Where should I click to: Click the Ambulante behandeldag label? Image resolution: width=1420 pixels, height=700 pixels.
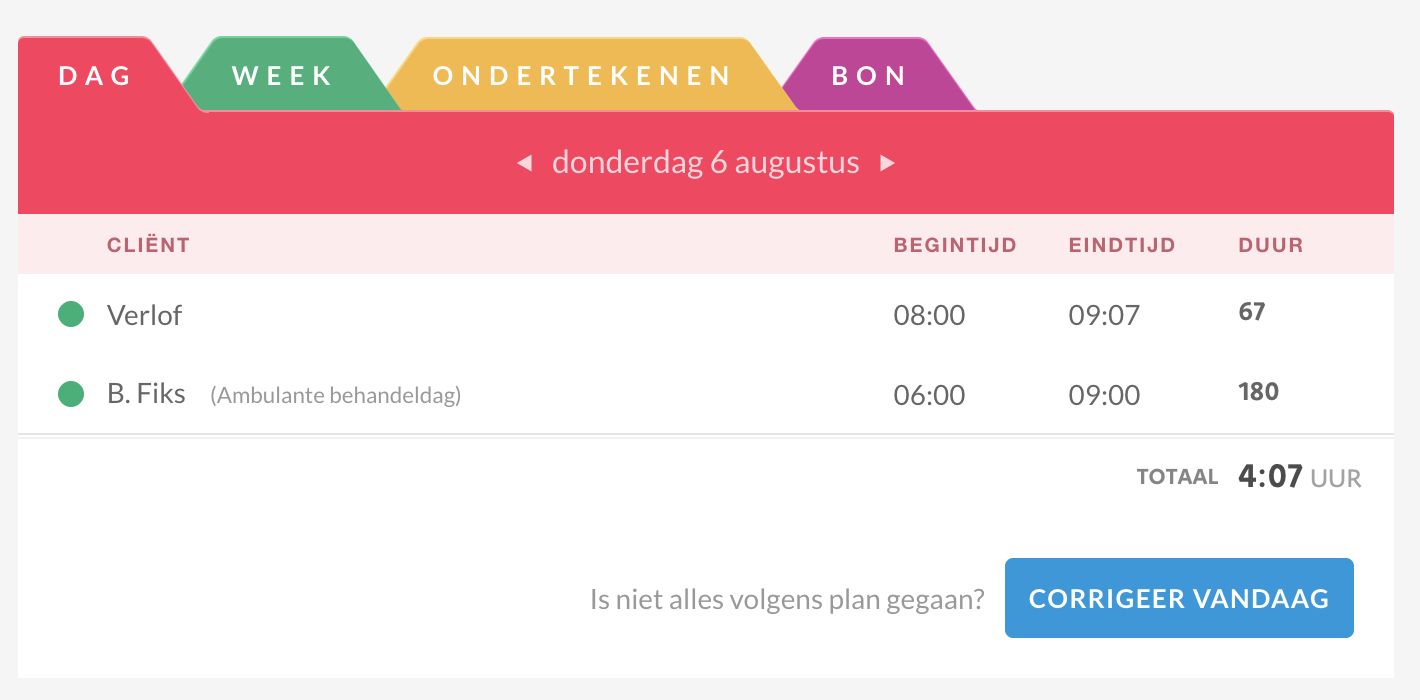click(x=335, y=396)
